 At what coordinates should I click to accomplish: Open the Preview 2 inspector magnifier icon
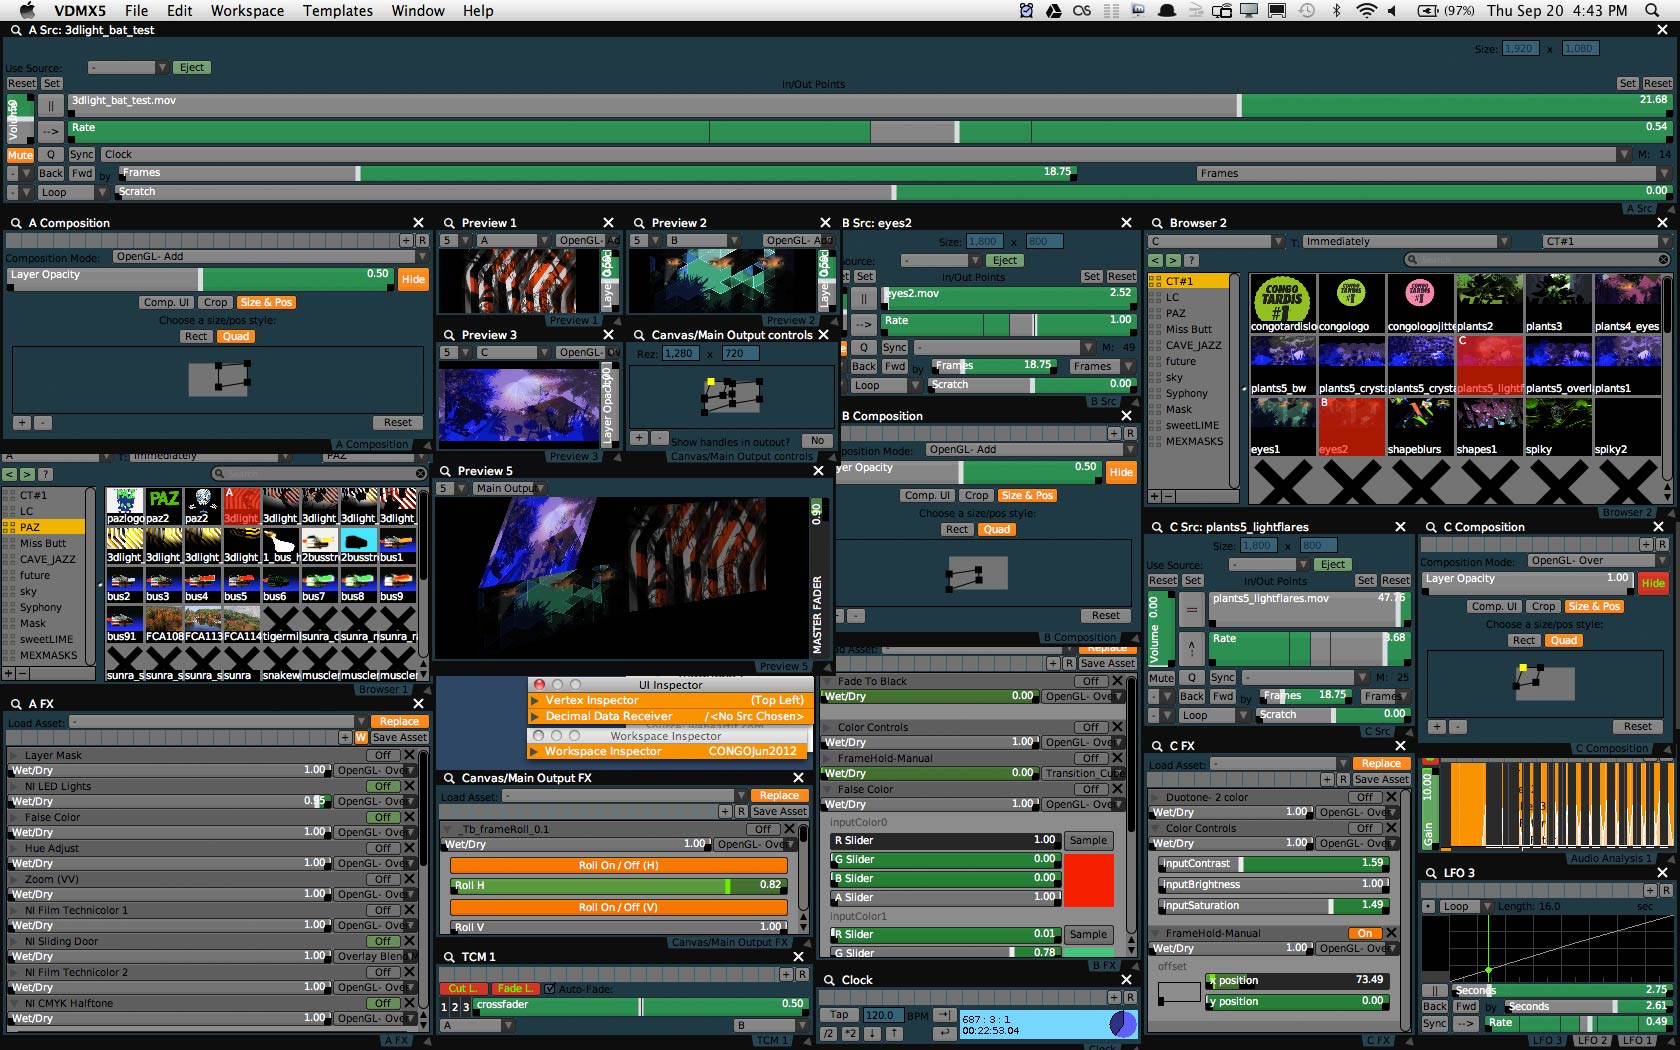(x=639, y=223)
